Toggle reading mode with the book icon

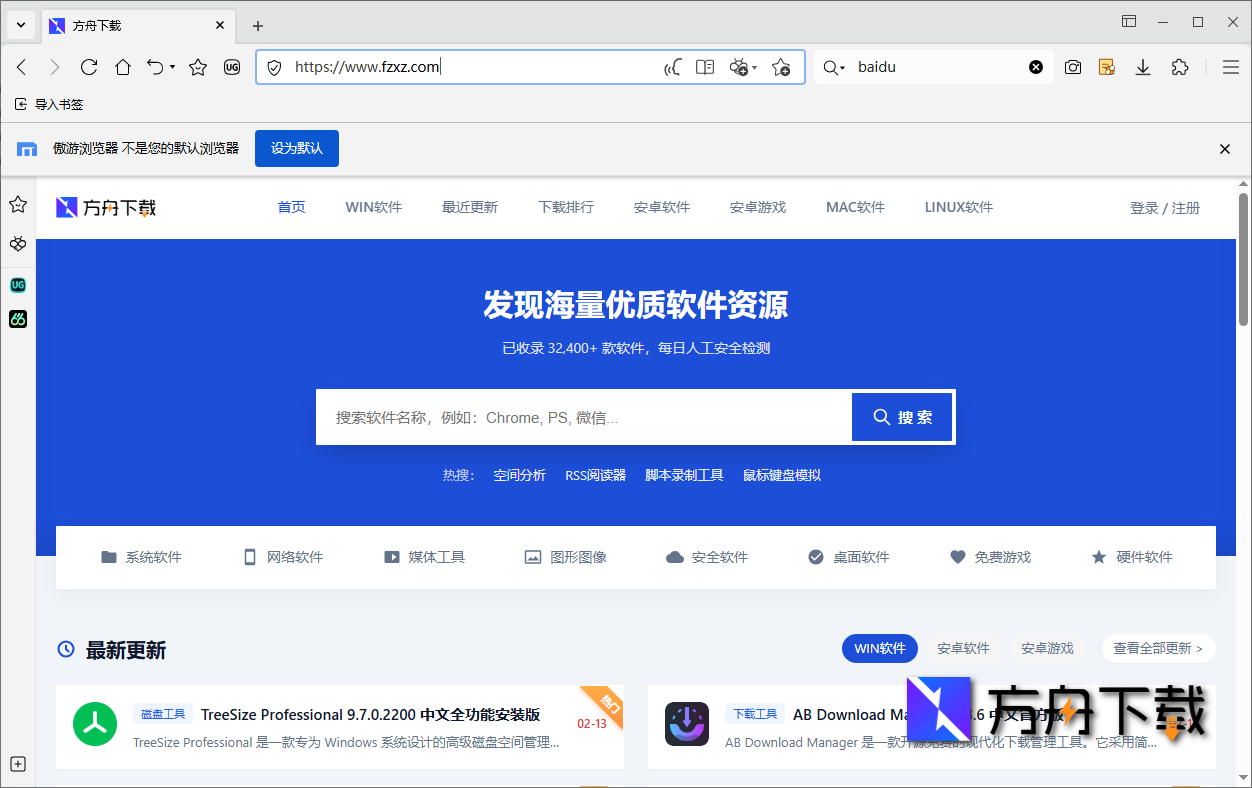[704, 67]
